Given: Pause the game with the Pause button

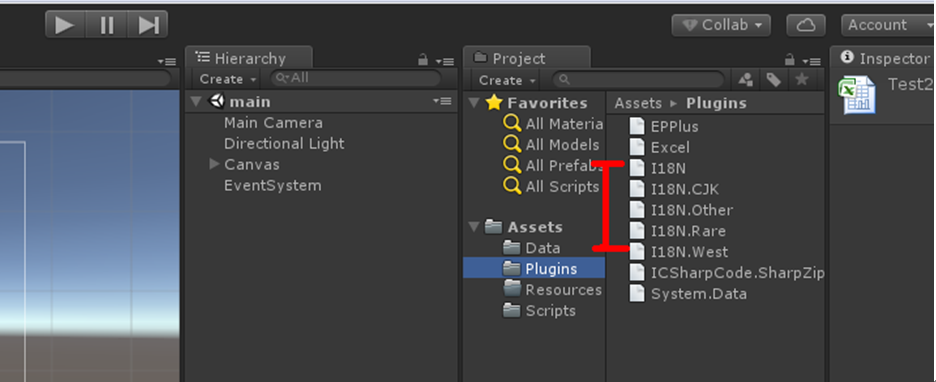Looking at the screenshot, I should coord(107,24).
